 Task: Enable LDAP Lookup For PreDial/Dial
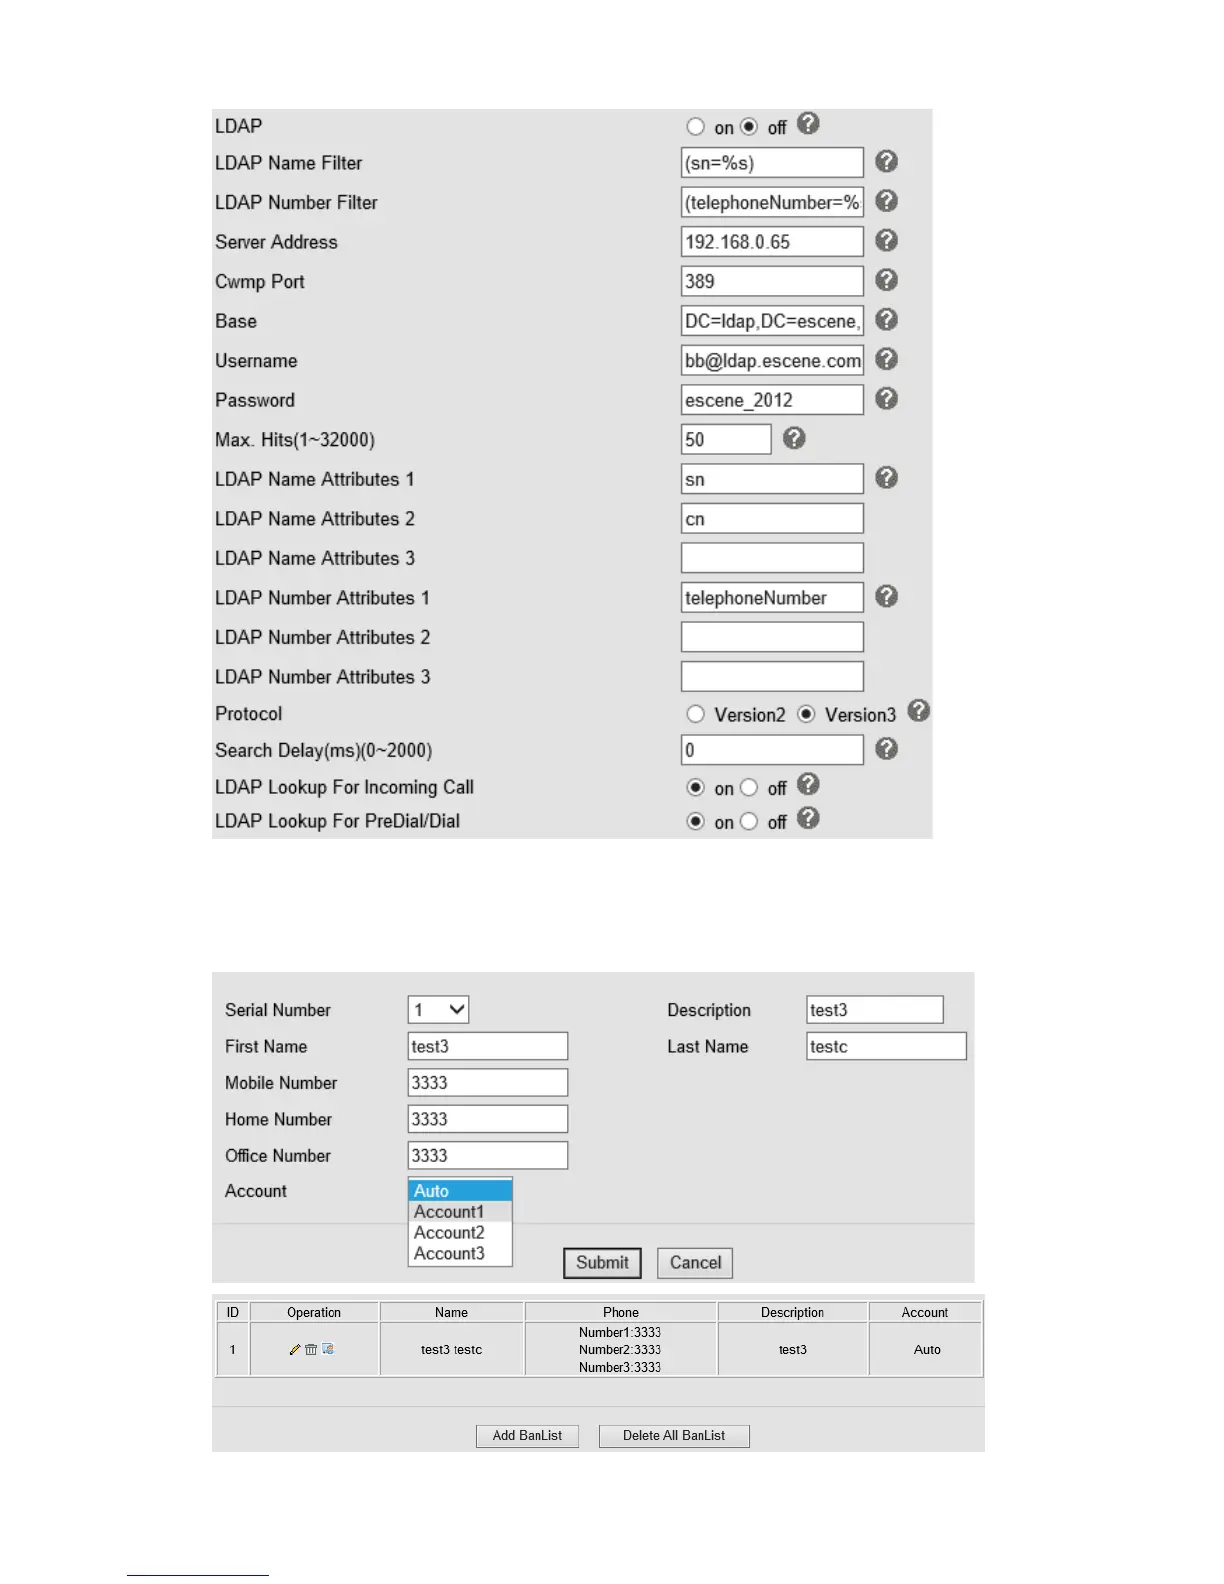click(x=696, y=821)
